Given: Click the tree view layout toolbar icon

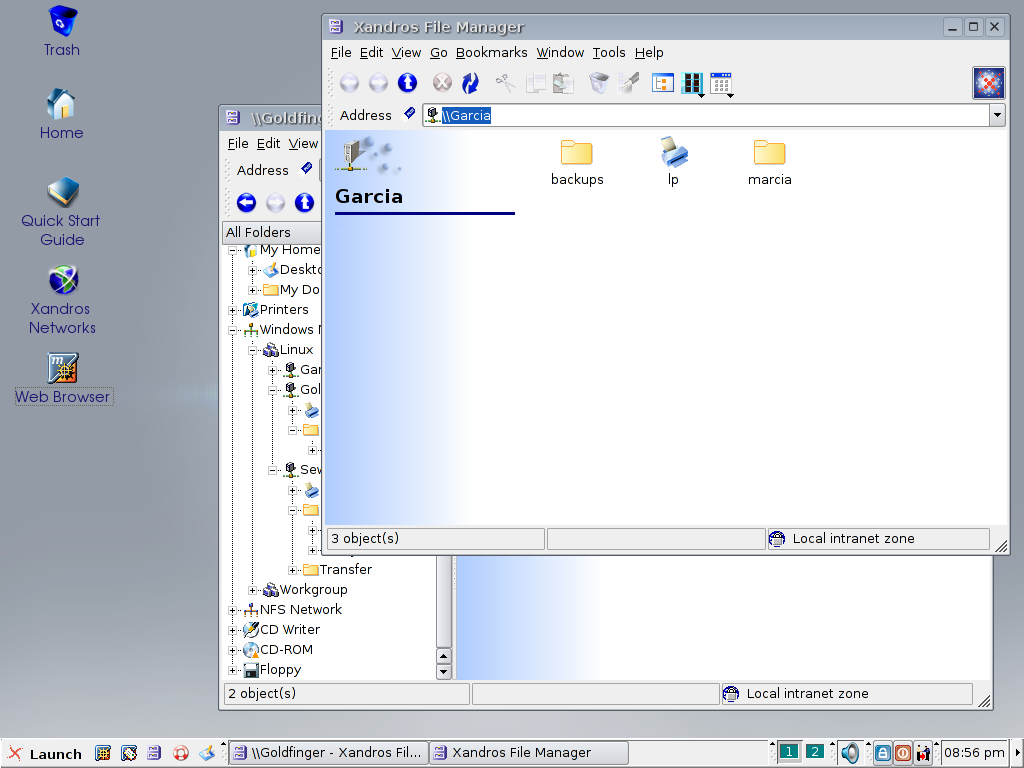Looking at the screenshot, I should pos(663,83).
